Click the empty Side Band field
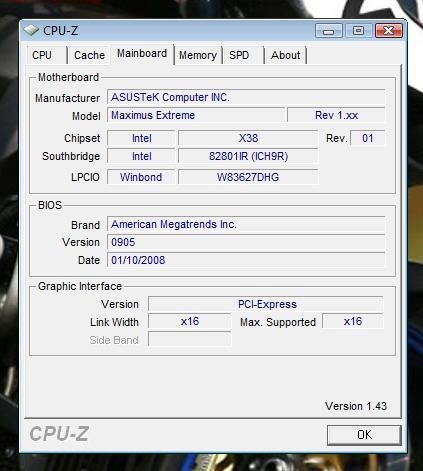The height and width of the screenshot is (471, 423). tap(190, 340)
